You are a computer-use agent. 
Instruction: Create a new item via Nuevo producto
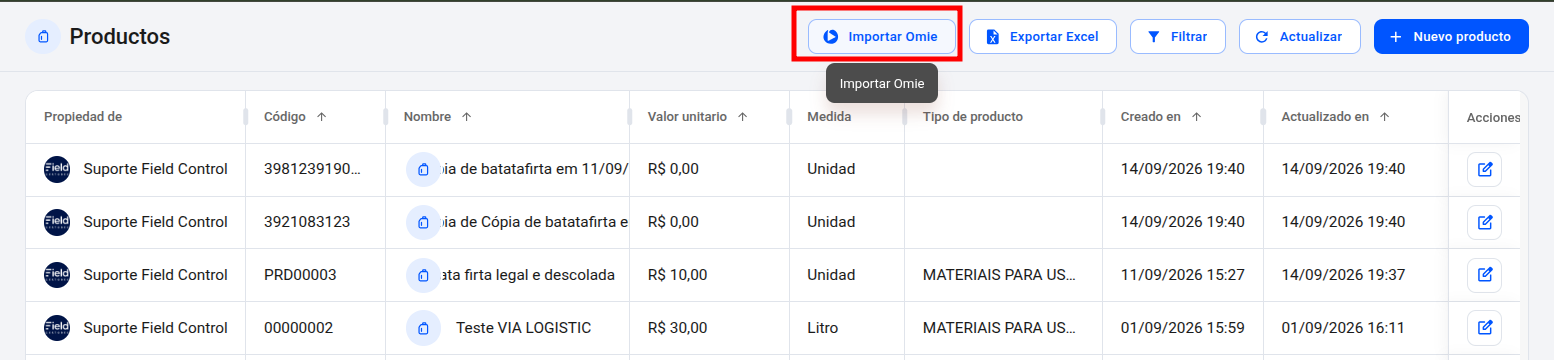(x=1451, y=36)
